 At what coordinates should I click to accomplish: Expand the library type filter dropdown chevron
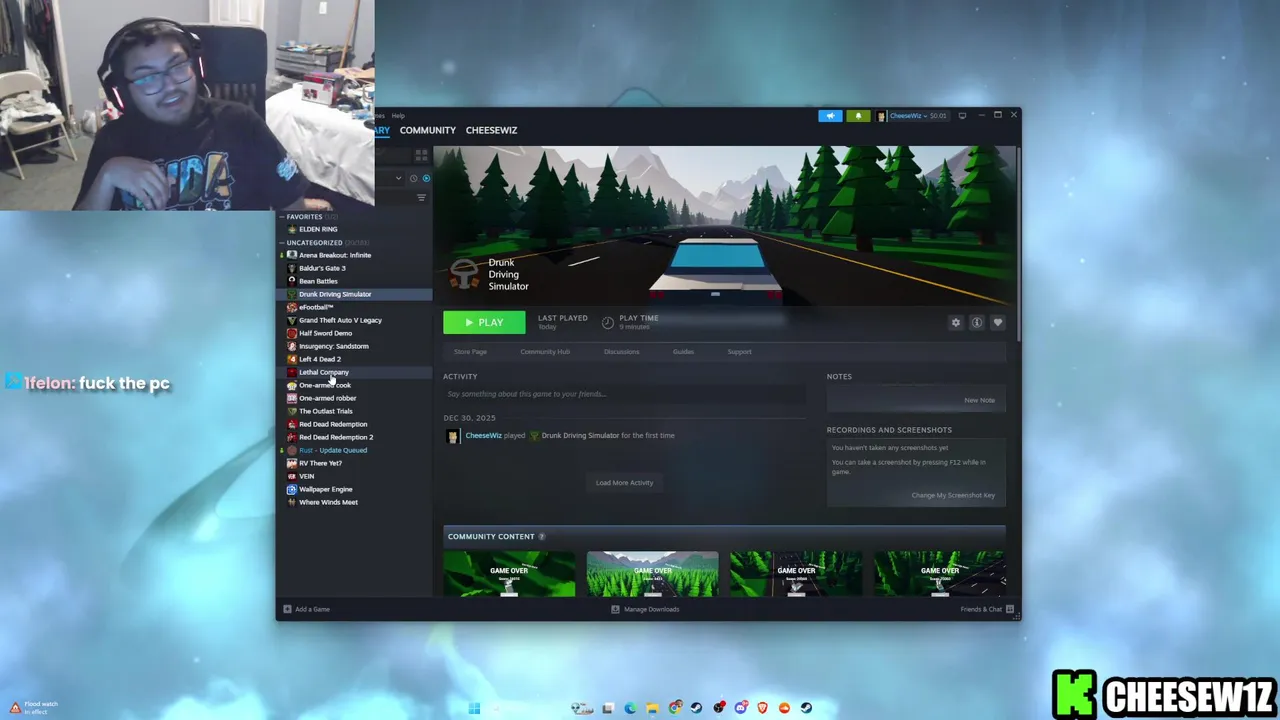(398, 178)
